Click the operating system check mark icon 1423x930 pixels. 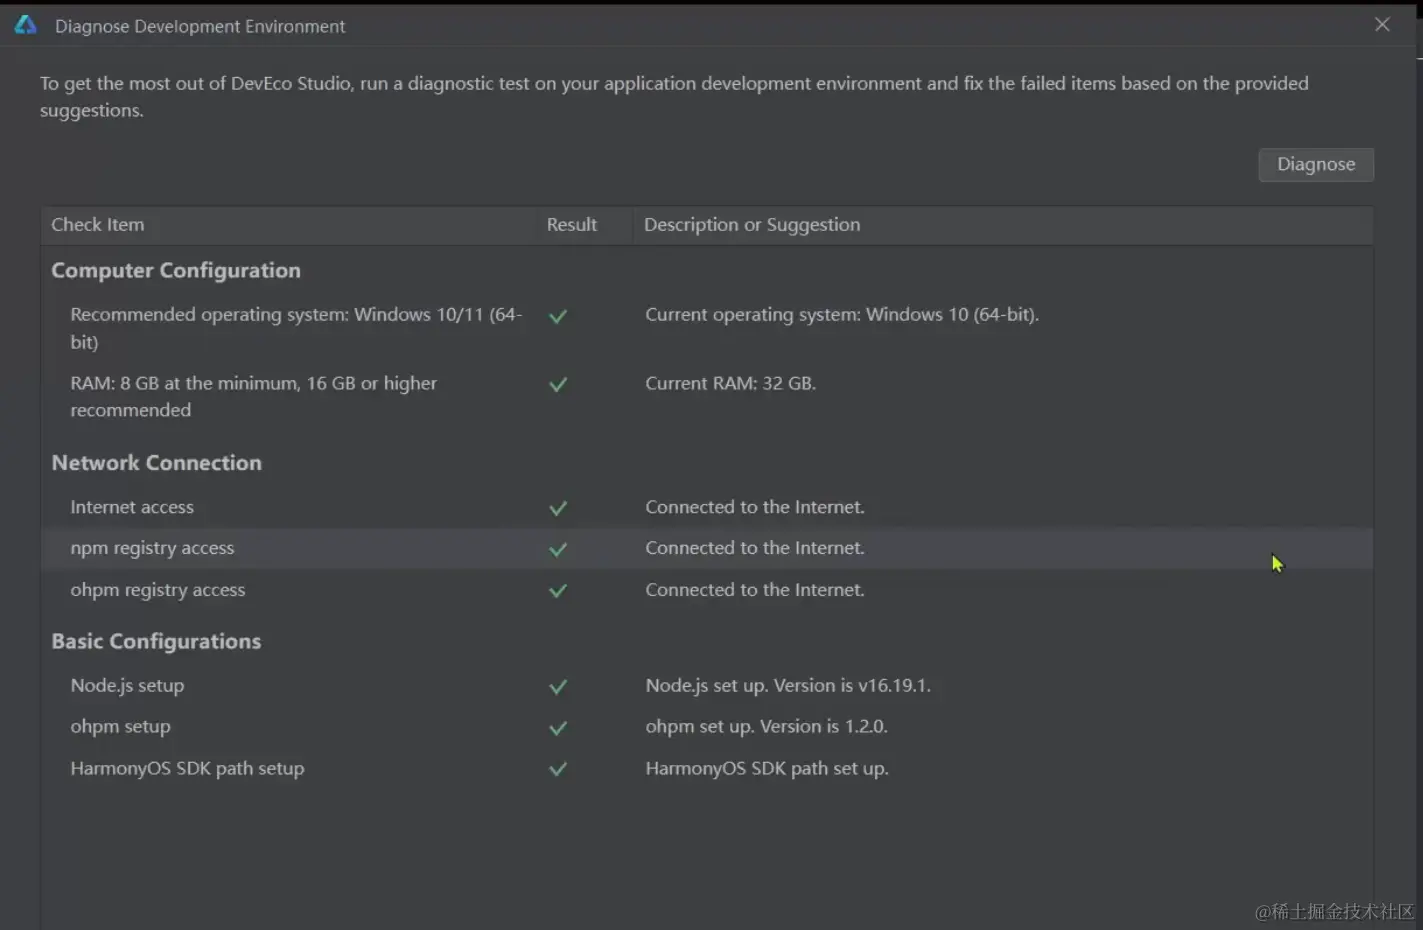coord(558,316)
